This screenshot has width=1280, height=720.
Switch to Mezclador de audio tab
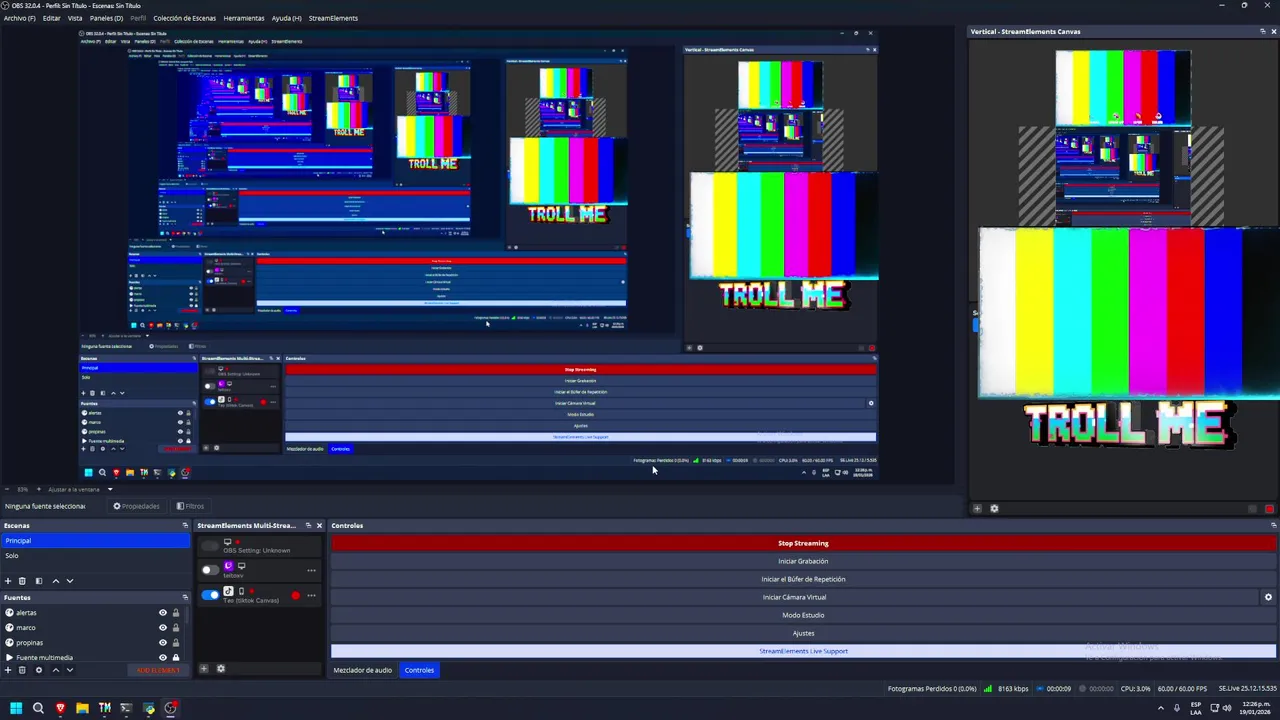tap(363, 670)
